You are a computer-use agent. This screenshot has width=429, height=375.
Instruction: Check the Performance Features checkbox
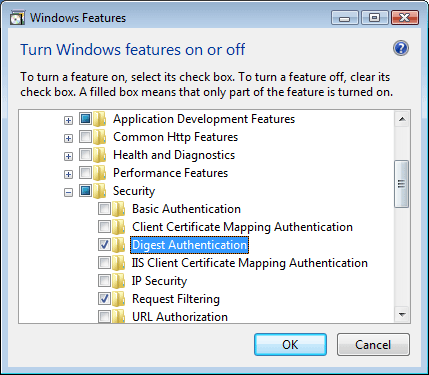click(x=85, y=173)
